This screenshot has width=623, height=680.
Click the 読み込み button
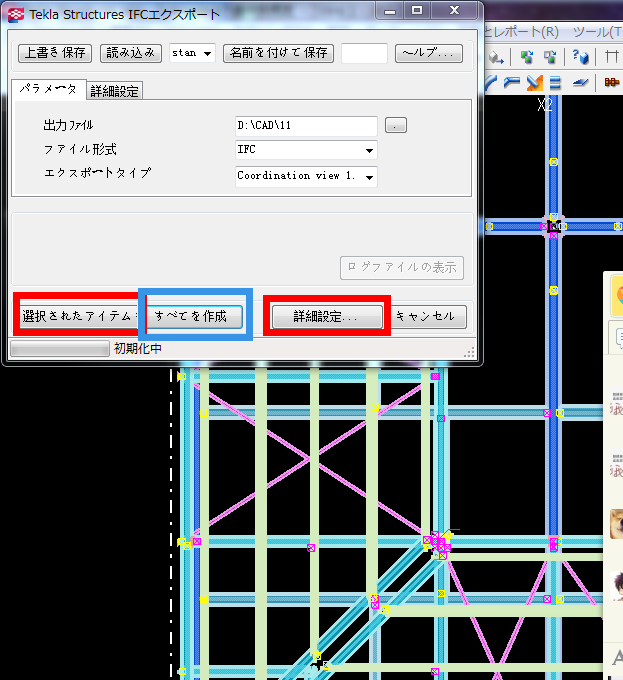pos(131,53)
